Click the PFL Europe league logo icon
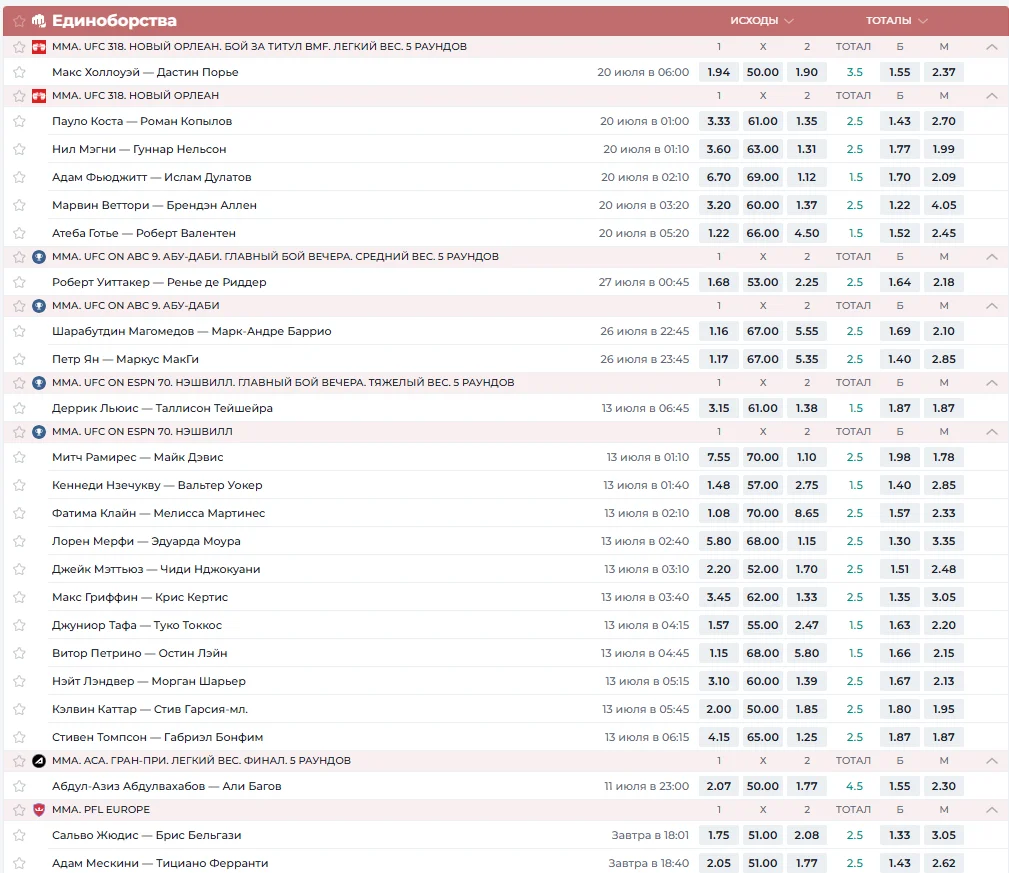Viewport: 1009px width, 873px height. (39, 810)
